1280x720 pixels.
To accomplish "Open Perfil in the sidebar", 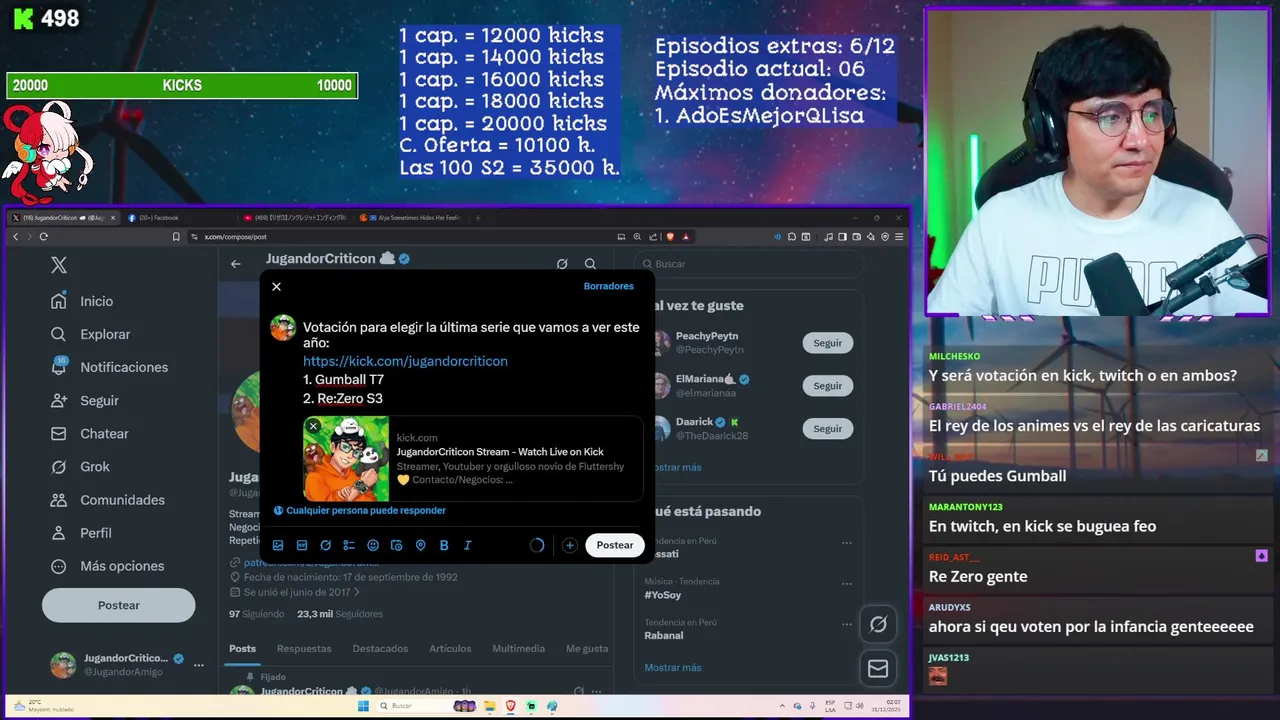I will coord(83,532).
